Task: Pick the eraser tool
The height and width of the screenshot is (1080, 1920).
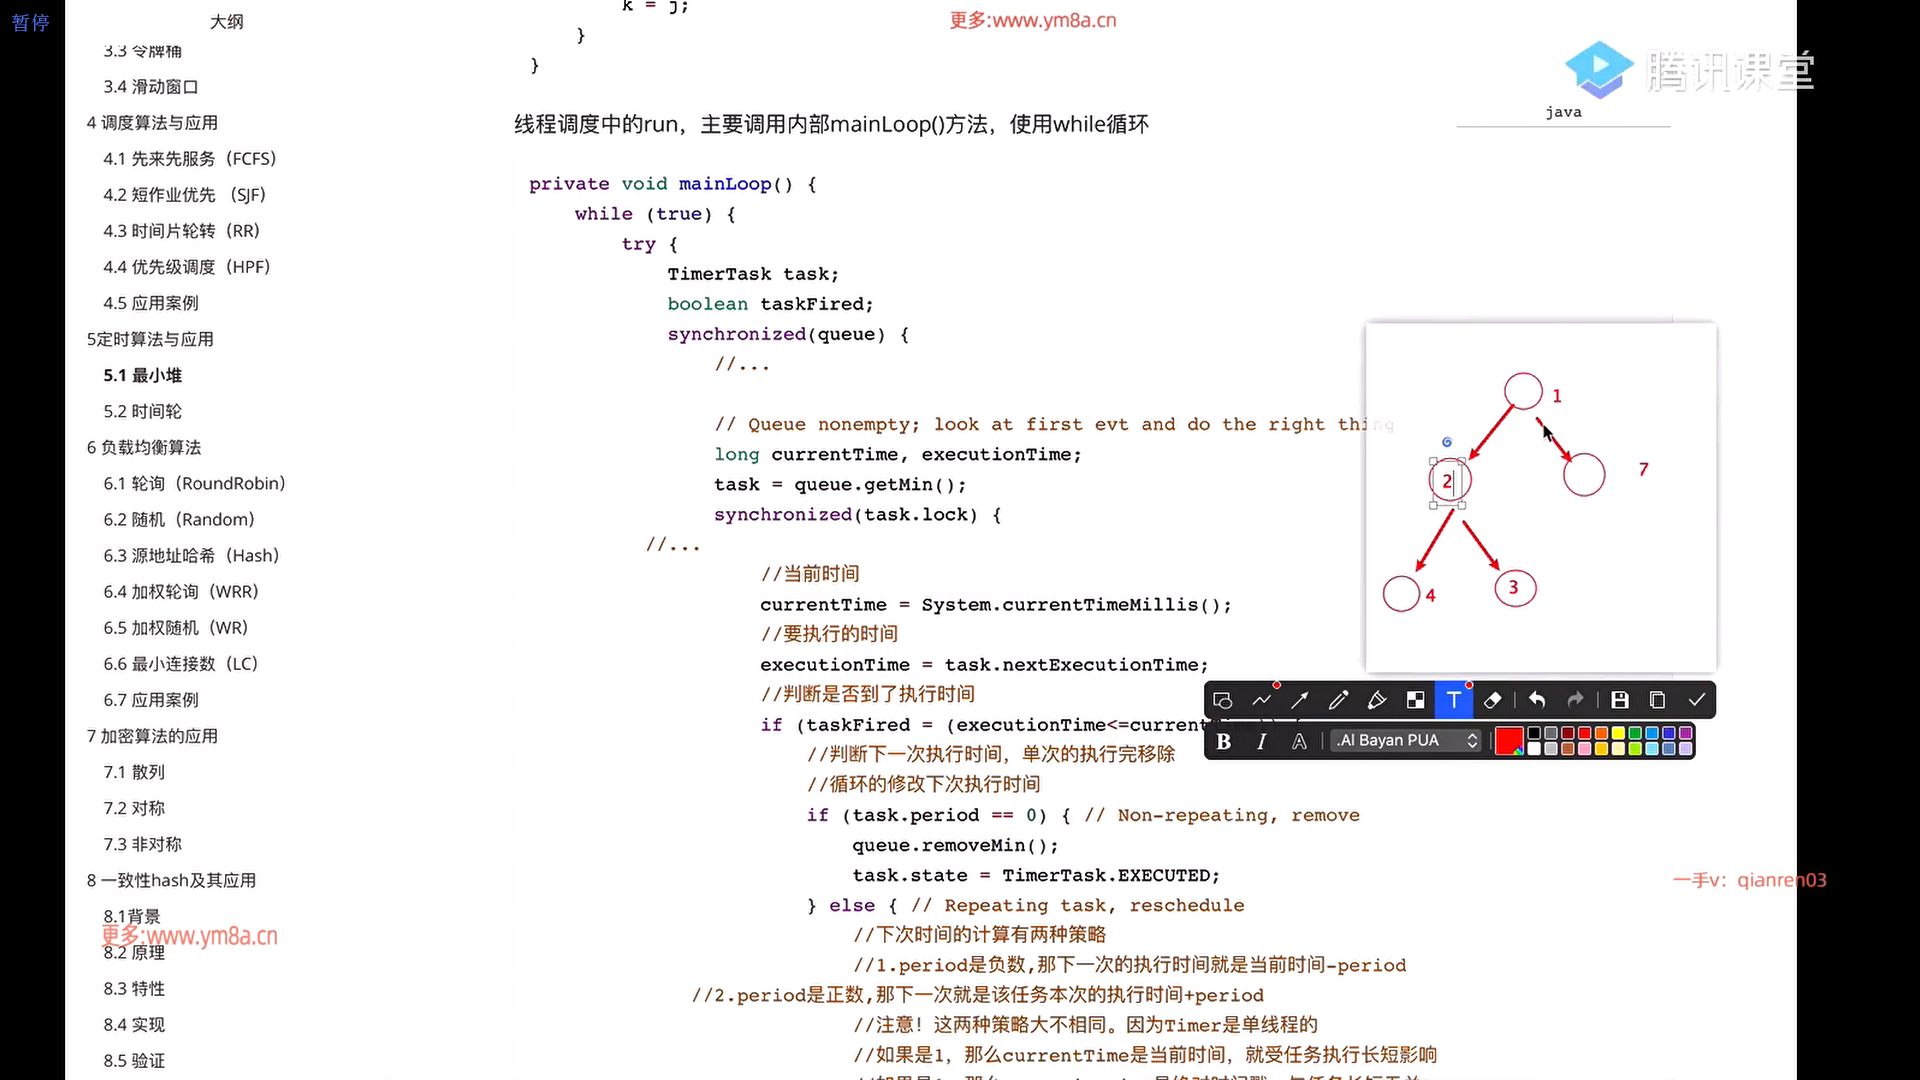Action: (1493, 700)
